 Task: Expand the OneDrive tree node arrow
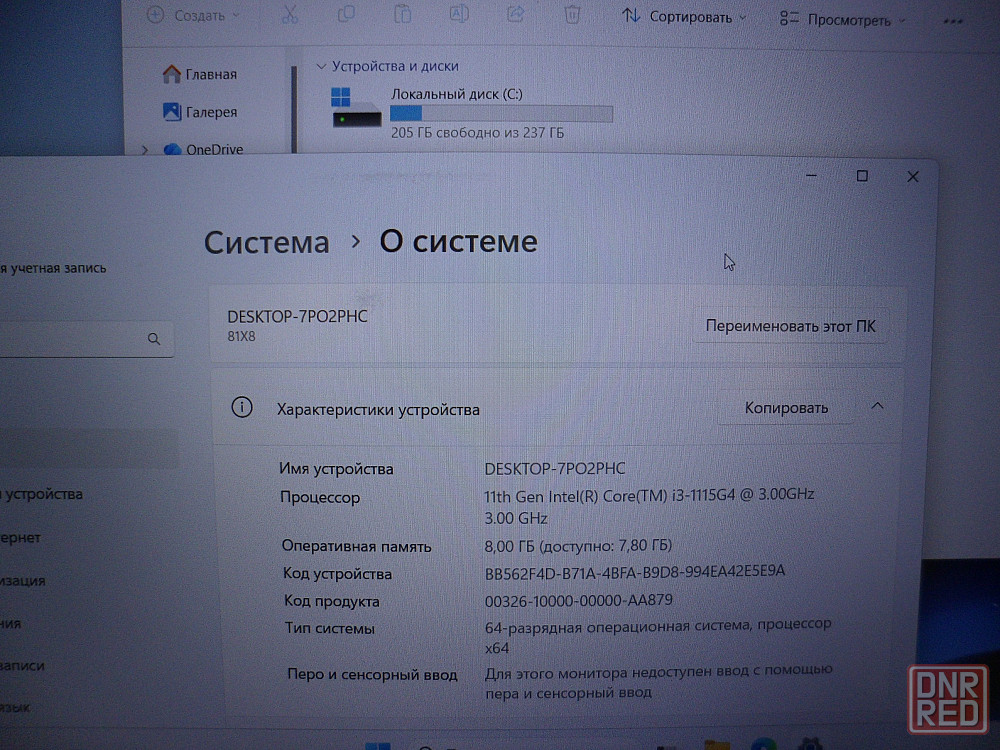point(145,150)
